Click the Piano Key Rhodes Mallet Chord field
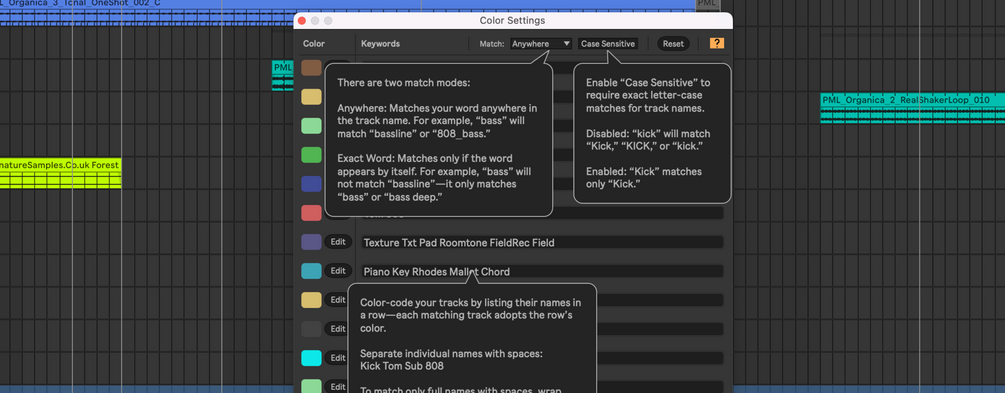Image resolution: width=1005 pixels, height=393 pixels. pos(542,271)
